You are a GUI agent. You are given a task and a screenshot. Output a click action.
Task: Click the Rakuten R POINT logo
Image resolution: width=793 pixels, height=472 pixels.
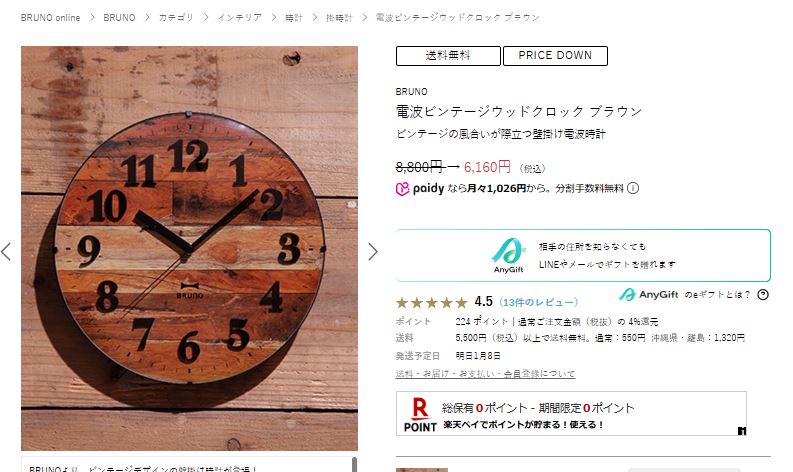[x=420, y=414]
